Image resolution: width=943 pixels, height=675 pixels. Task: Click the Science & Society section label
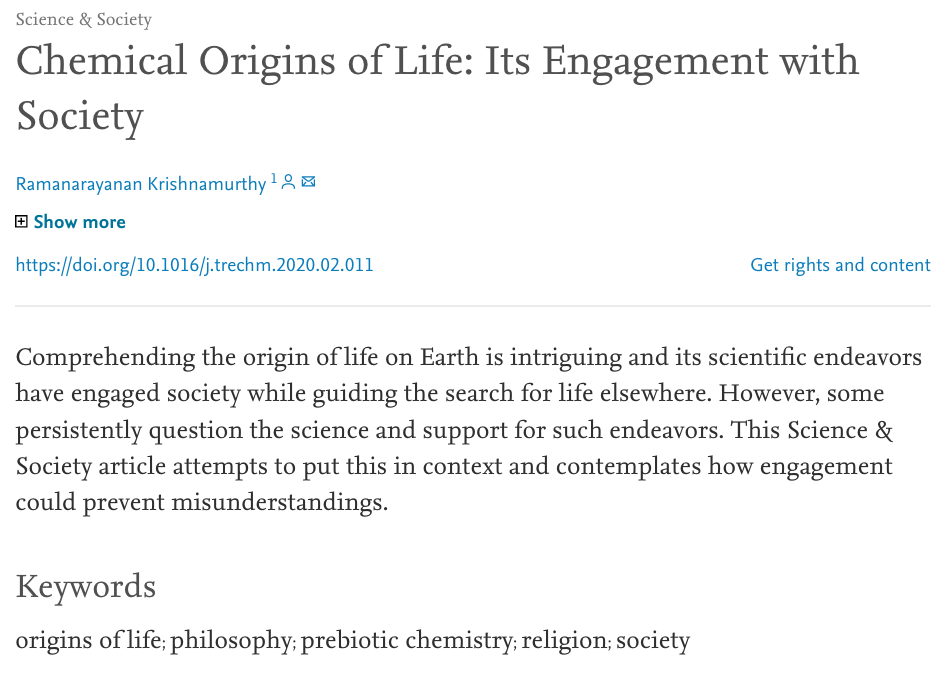[x=84, y=19]
